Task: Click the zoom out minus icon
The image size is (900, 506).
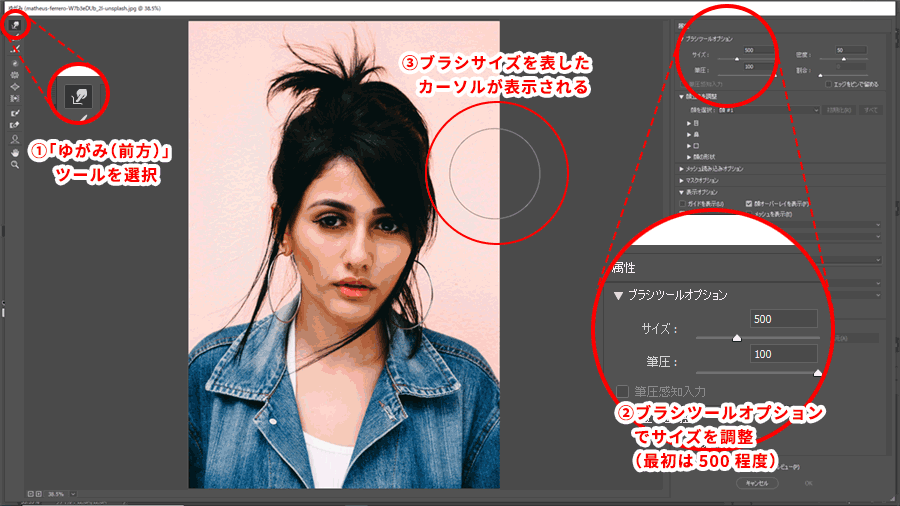Action: [x=30, y=494]
